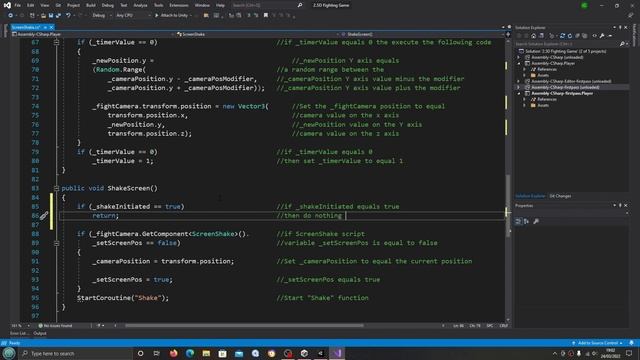Viewport: 640px width, 360px height.
Task: Collapse the if block at line 89
Action: pos(56,243)
